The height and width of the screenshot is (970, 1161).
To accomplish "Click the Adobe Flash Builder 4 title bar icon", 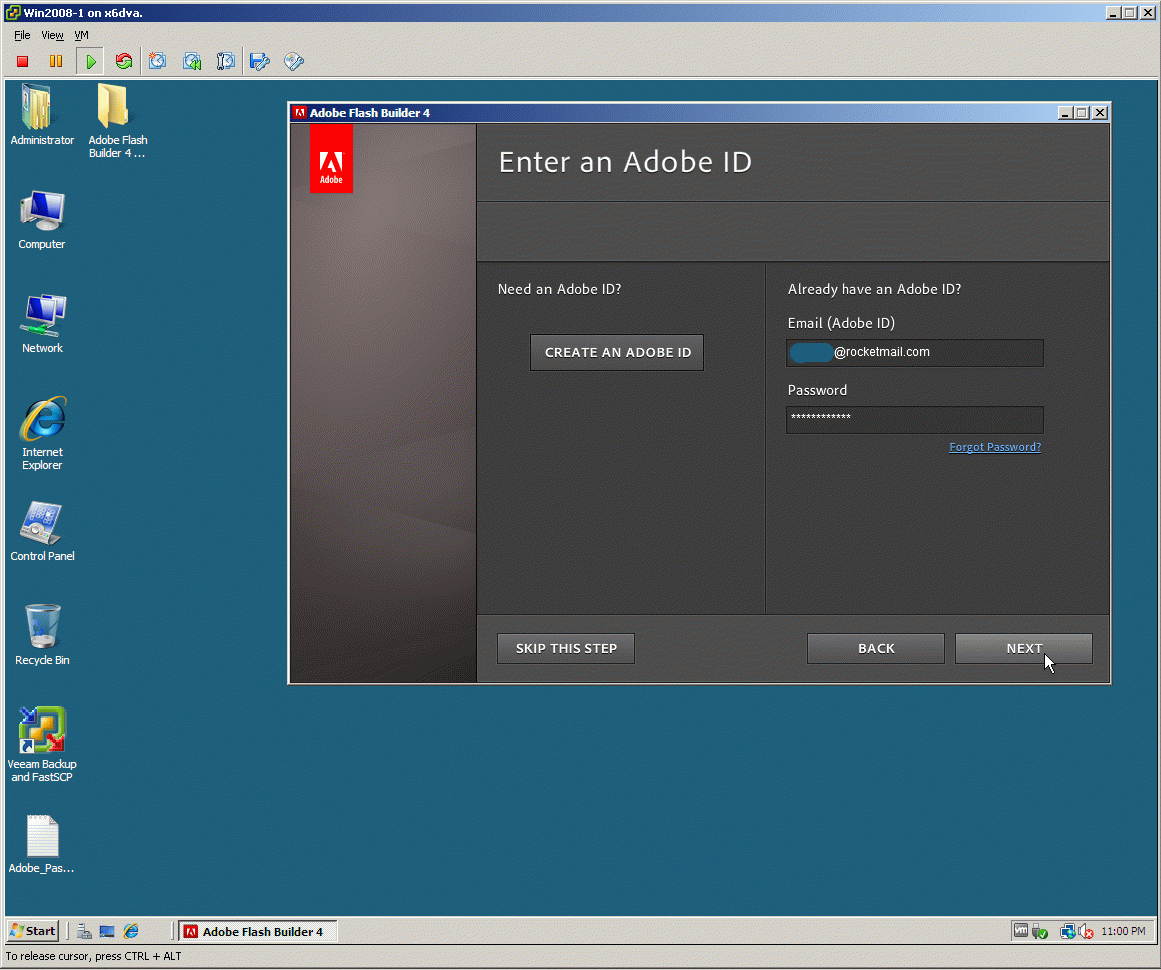I will [299, 113].
